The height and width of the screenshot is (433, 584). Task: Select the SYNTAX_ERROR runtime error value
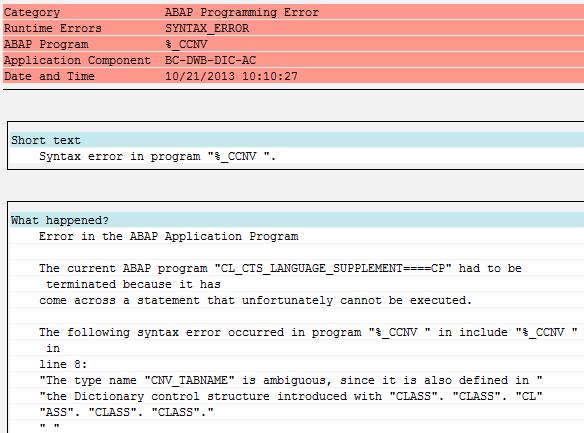pyautogui.click(x=207, y=28)
